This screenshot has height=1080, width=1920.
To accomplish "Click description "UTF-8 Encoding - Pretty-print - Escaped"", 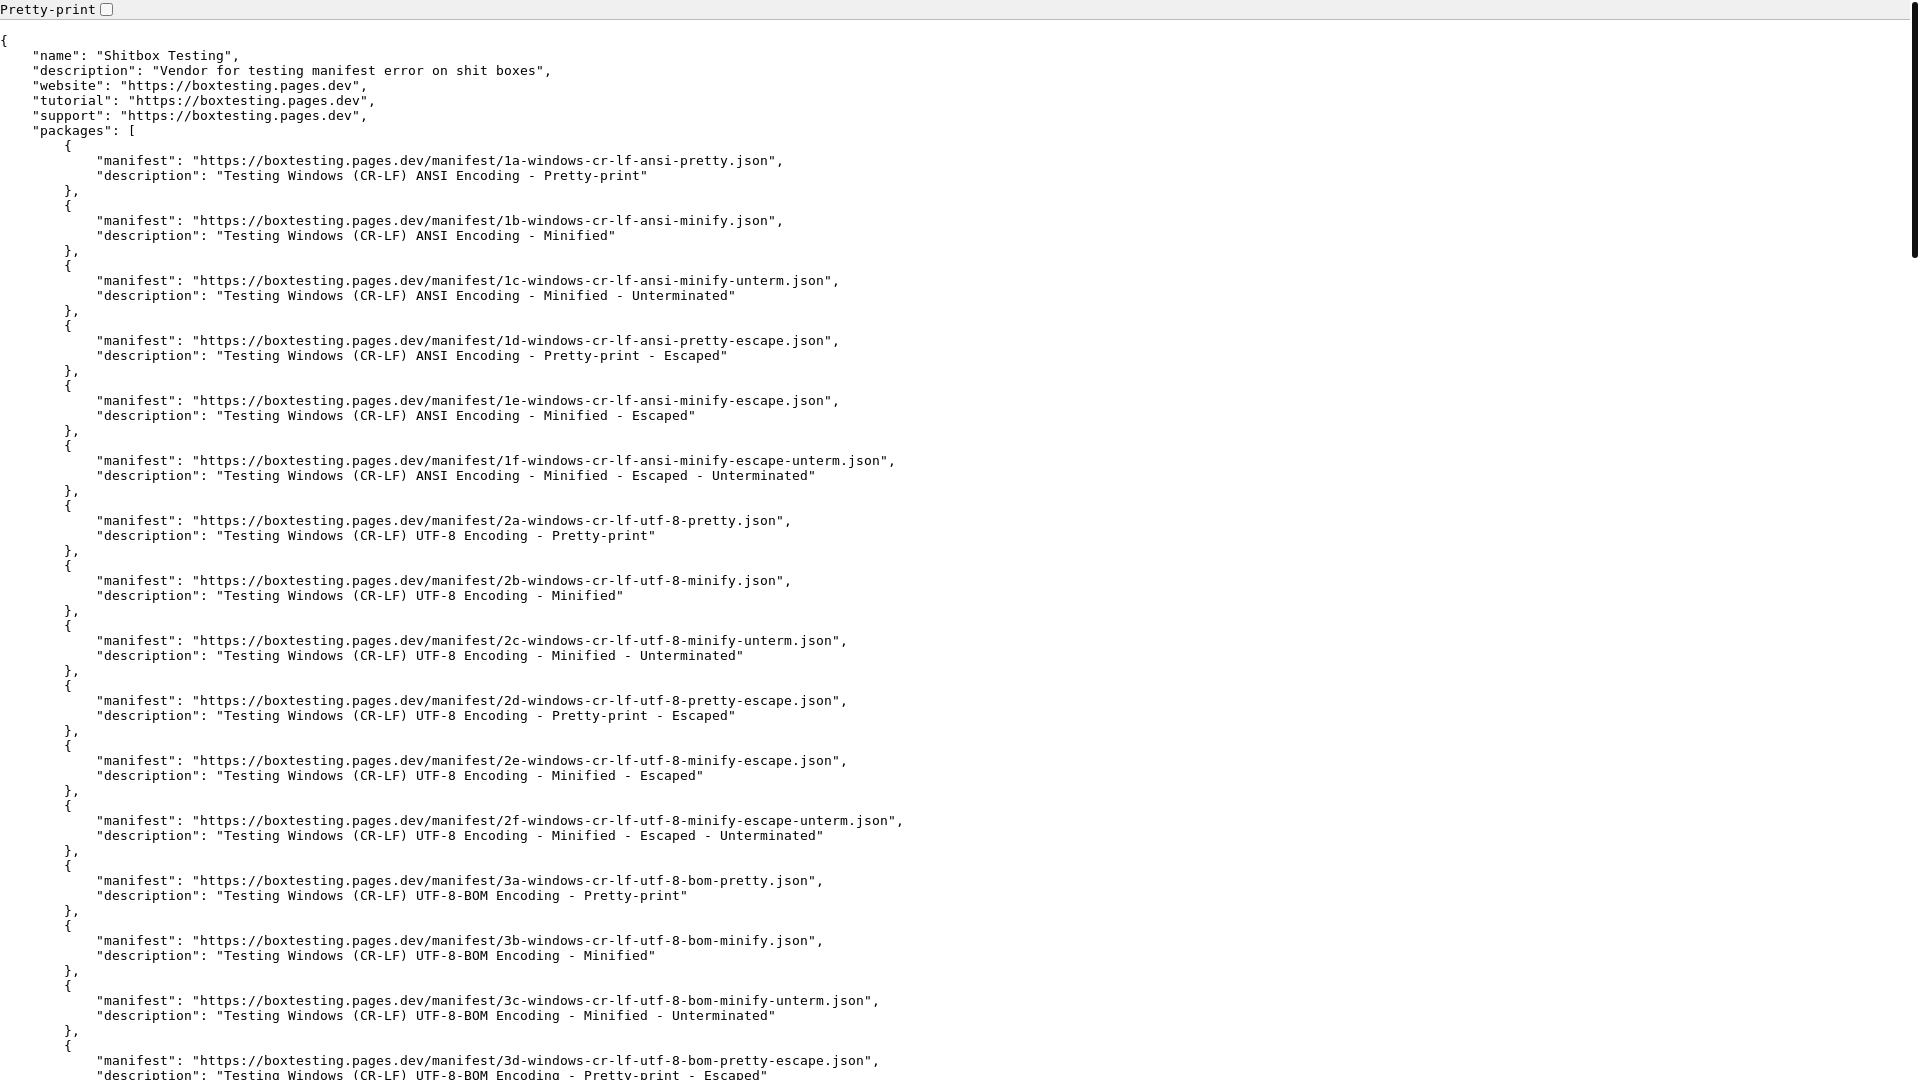I will coord(416,716).
